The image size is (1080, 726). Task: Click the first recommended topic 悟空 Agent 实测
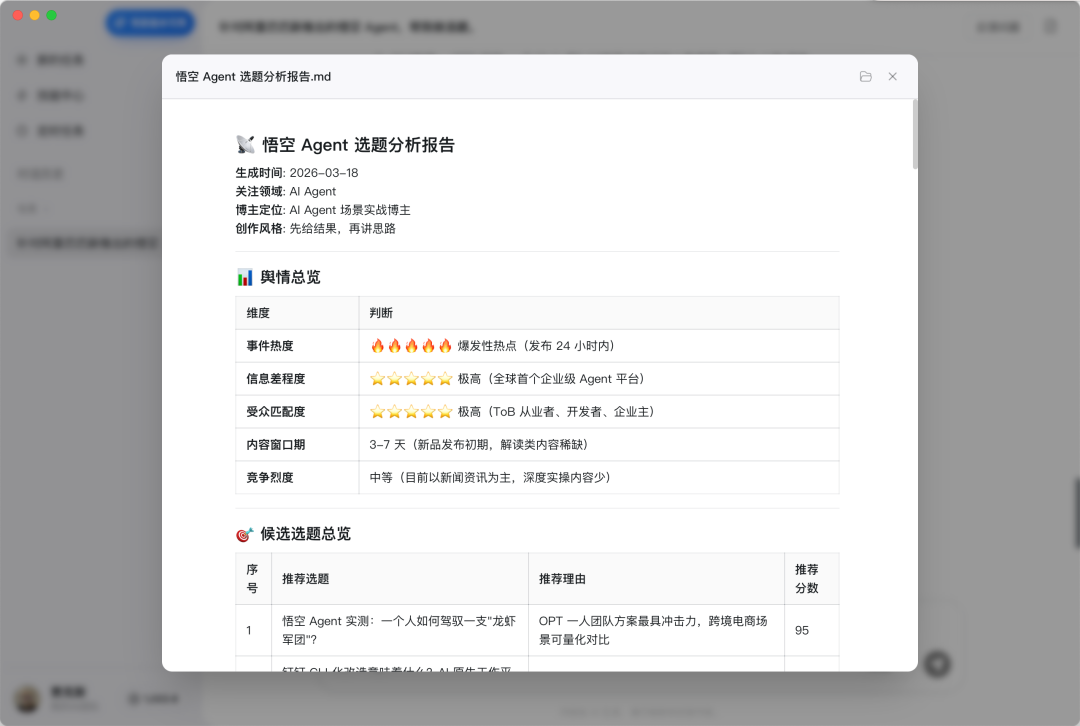(x=398, y=630)
